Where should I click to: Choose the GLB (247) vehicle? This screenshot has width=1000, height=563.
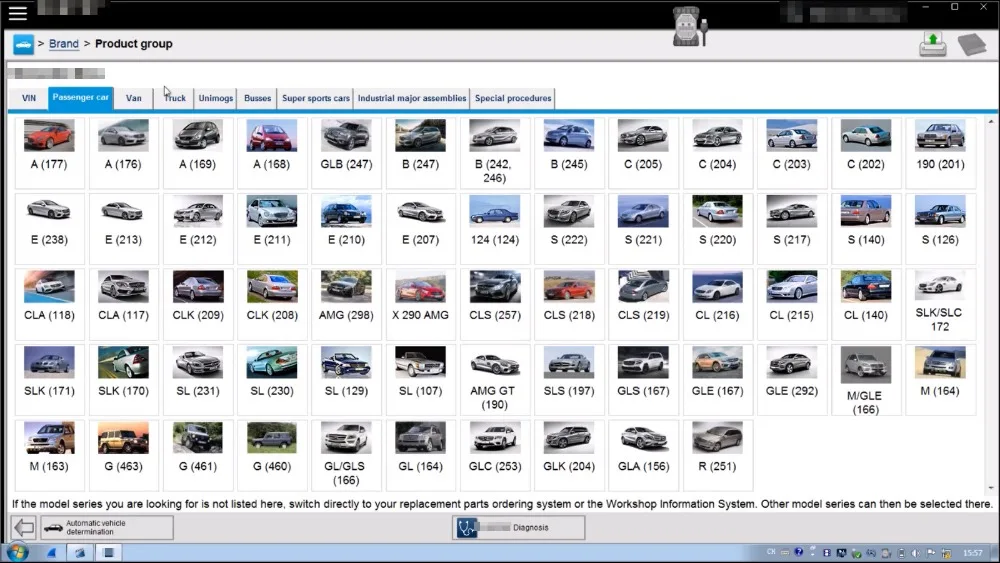[x=346, y=145]
